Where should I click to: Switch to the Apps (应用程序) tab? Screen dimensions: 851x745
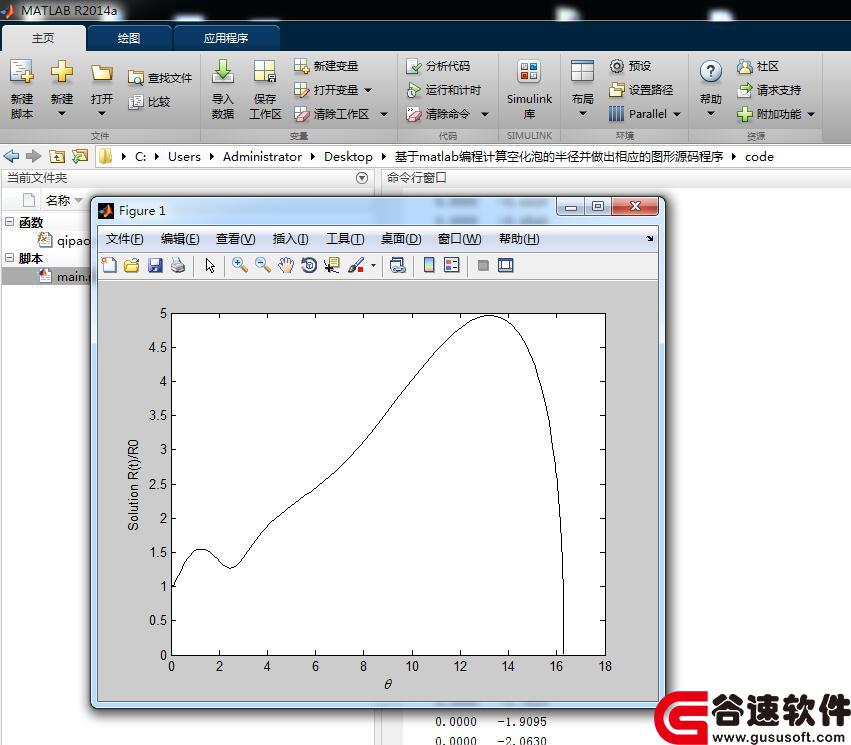226,38
